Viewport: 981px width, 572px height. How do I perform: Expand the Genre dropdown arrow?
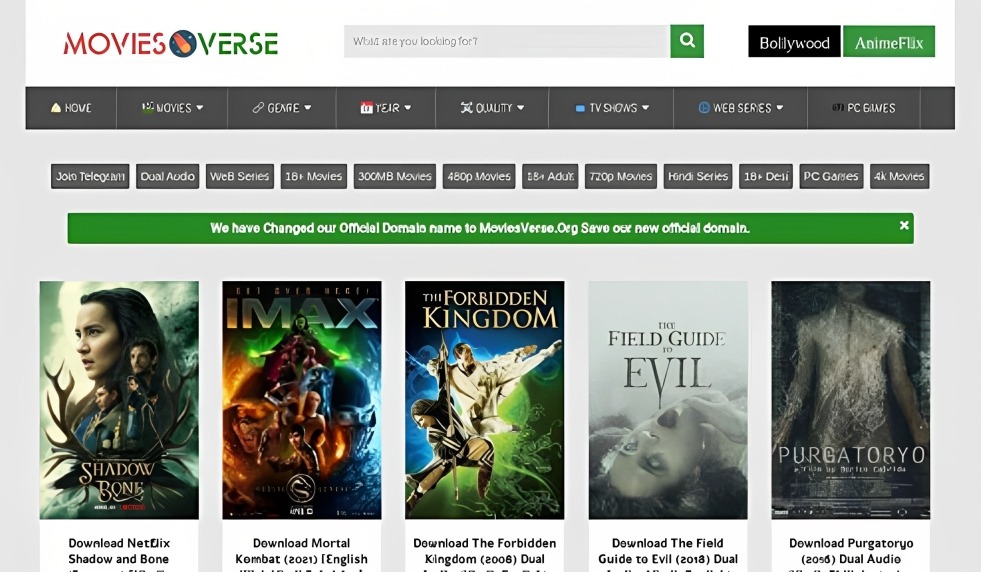tap(307, 108)
